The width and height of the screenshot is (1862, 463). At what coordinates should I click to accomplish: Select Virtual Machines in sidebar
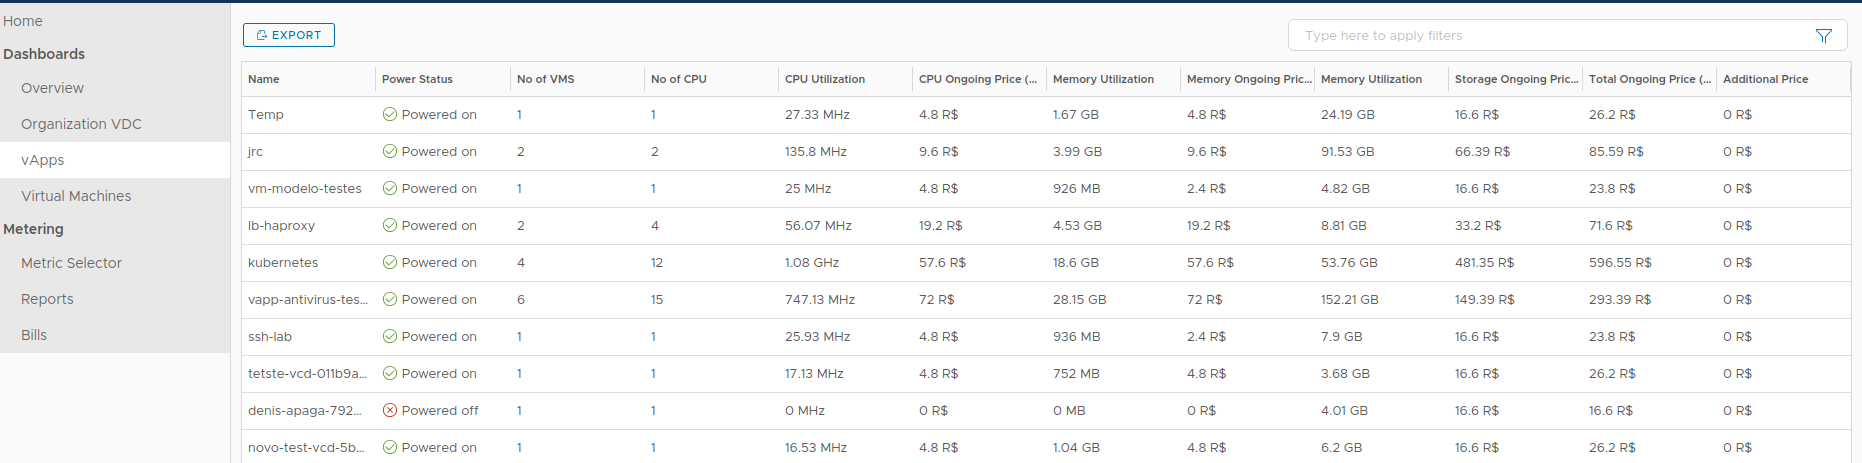(77, 196)
